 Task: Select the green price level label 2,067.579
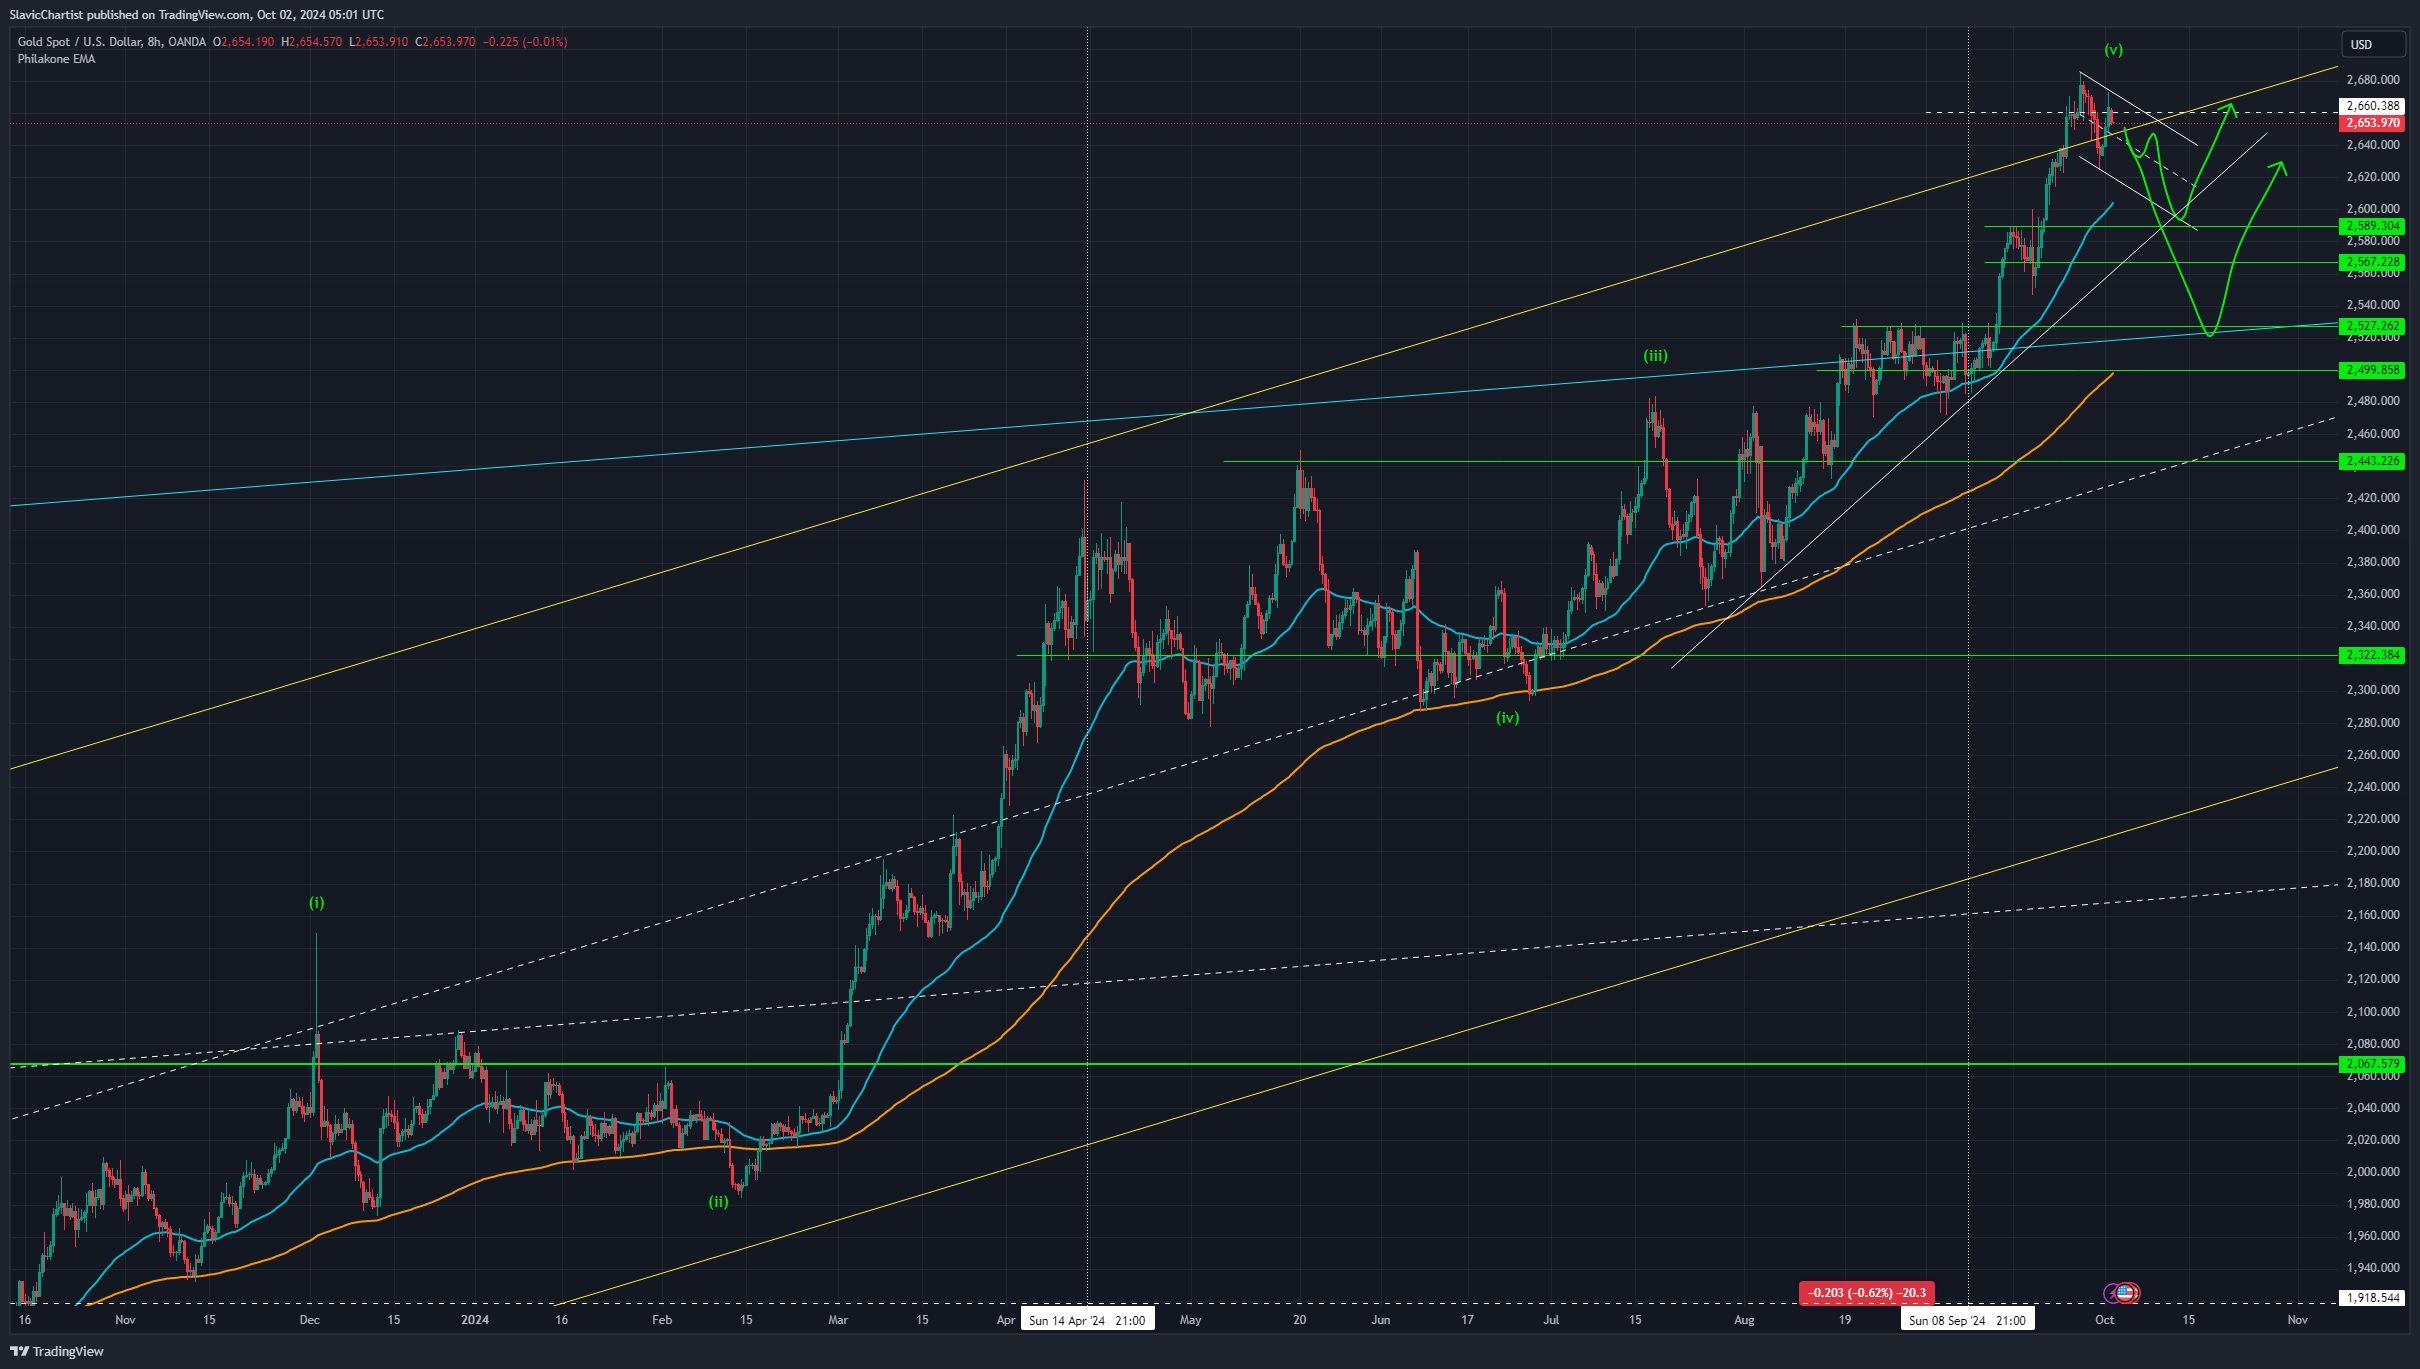(2372, 1064)
